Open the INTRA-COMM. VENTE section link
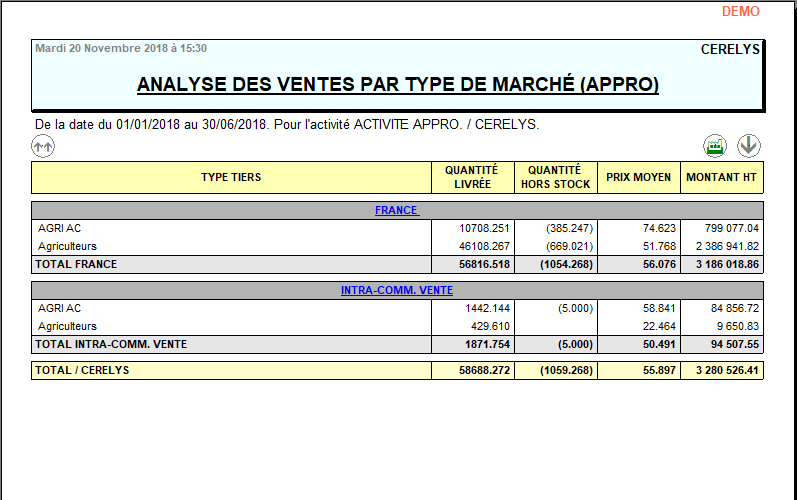Screen dimensions: 797x500 397,290
